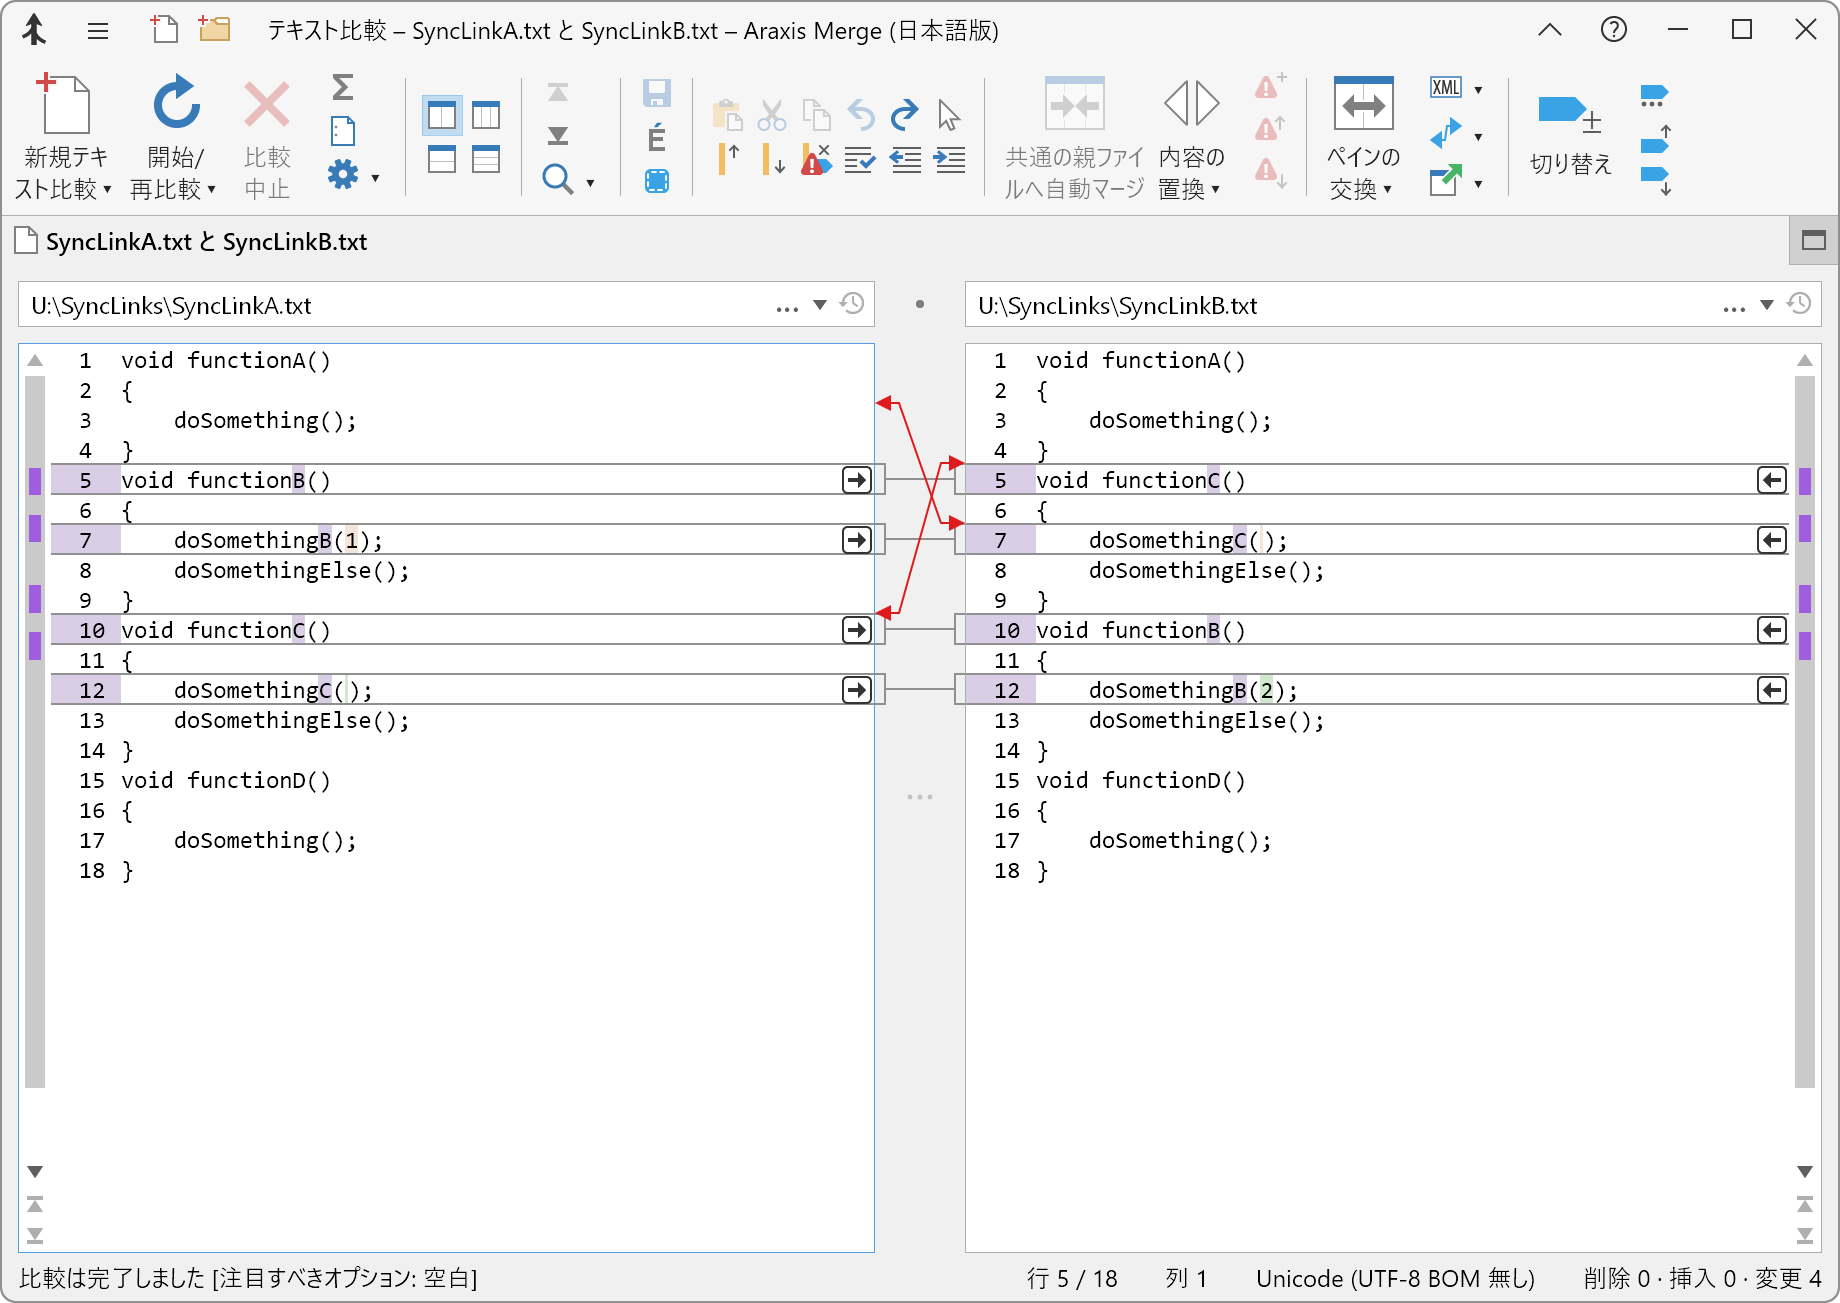
Task: Copy line 5 functionB to right pane
Action: pyautogui.click(x=857, y=480)
